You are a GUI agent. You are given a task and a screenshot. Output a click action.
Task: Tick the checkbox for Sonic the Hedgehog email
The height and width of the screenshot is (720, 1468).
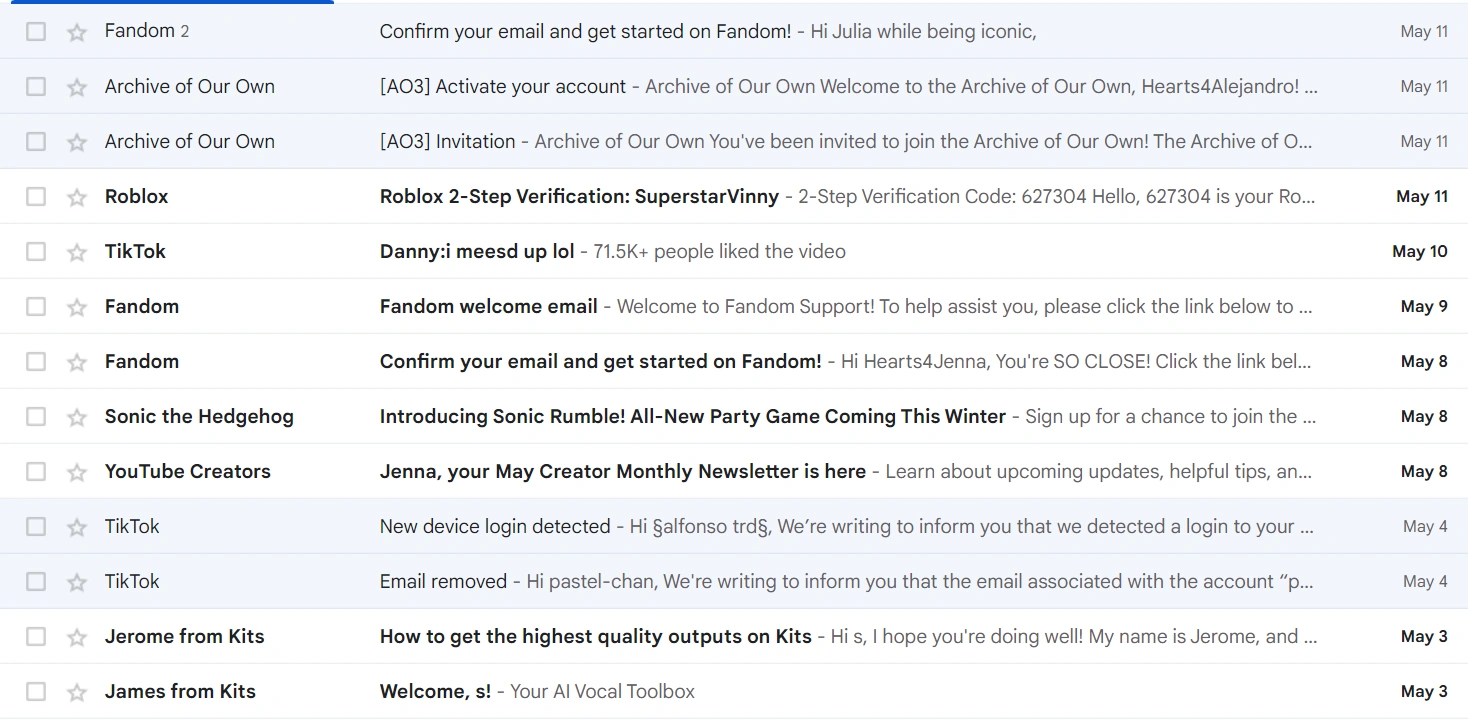[x=36, y=417]
